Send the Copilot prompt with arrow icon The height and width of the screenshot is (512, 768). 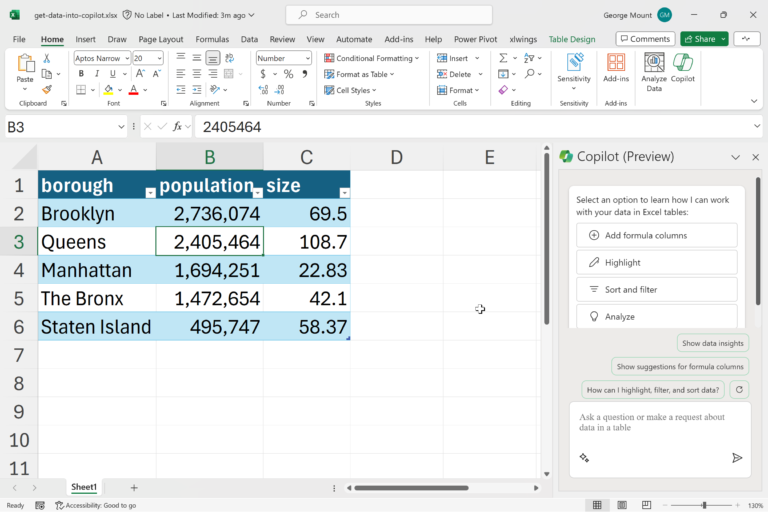[x=737, y=458]
